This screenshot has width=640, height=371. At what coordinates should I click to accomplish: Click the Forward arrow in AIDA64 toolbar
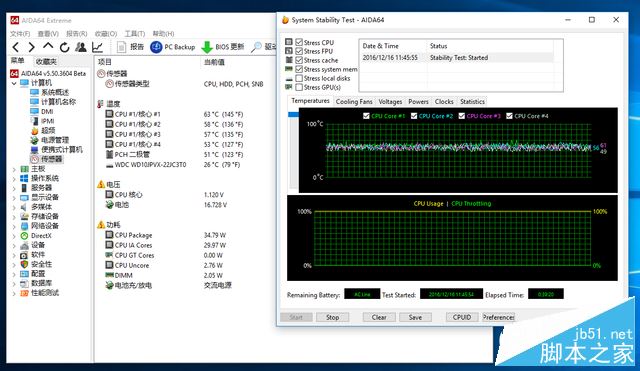click(x=32, y=47)
